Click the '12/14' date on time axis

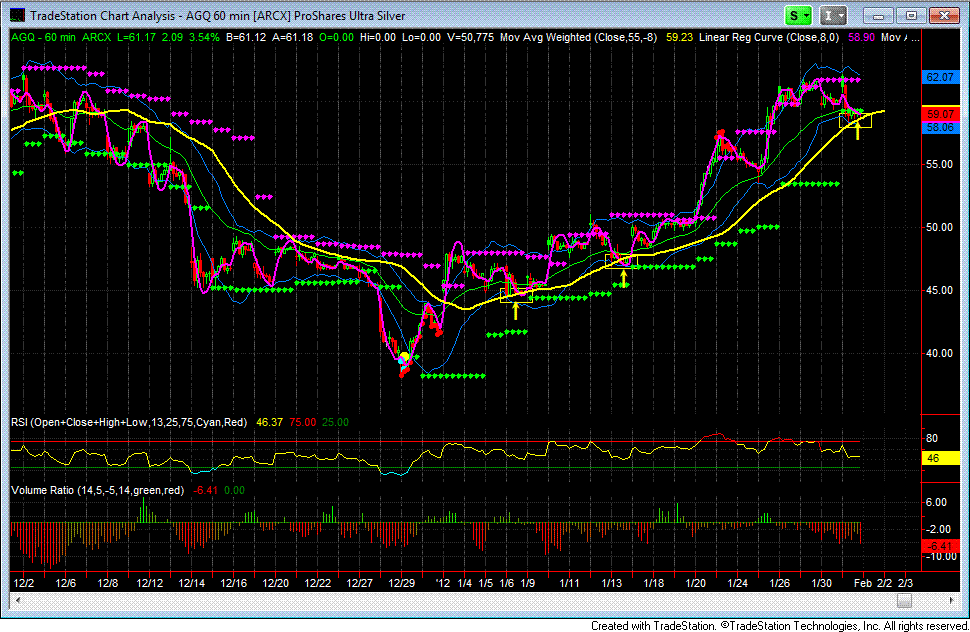[192, 583]
